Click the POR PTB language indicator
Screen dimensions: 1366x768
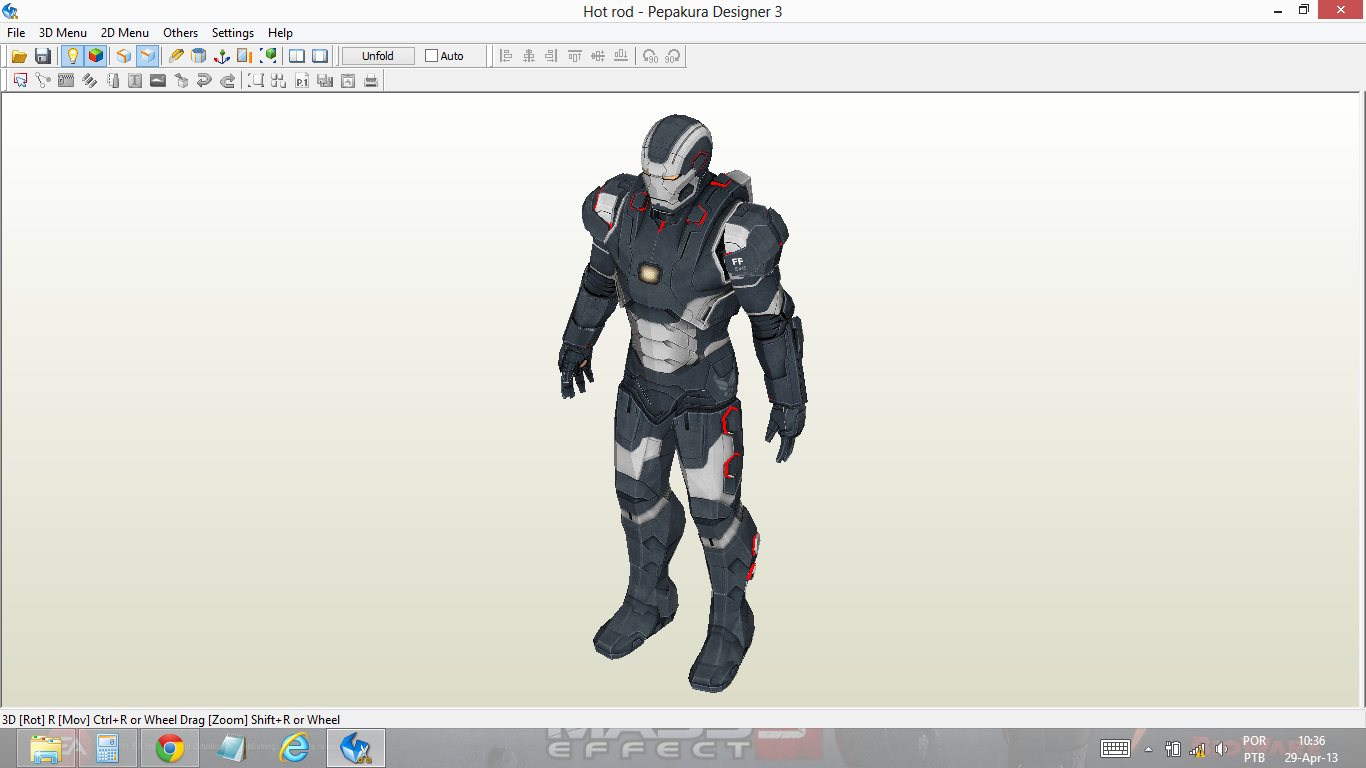tap(1254, 749)
